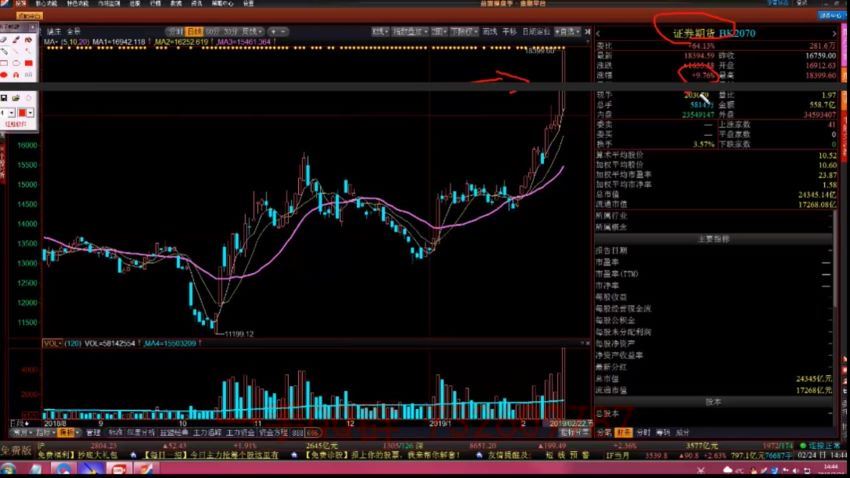The width and height of the screenshot is (850, 478).
Task: Select the 主力追踪 indicator tab
Action: 208,432
